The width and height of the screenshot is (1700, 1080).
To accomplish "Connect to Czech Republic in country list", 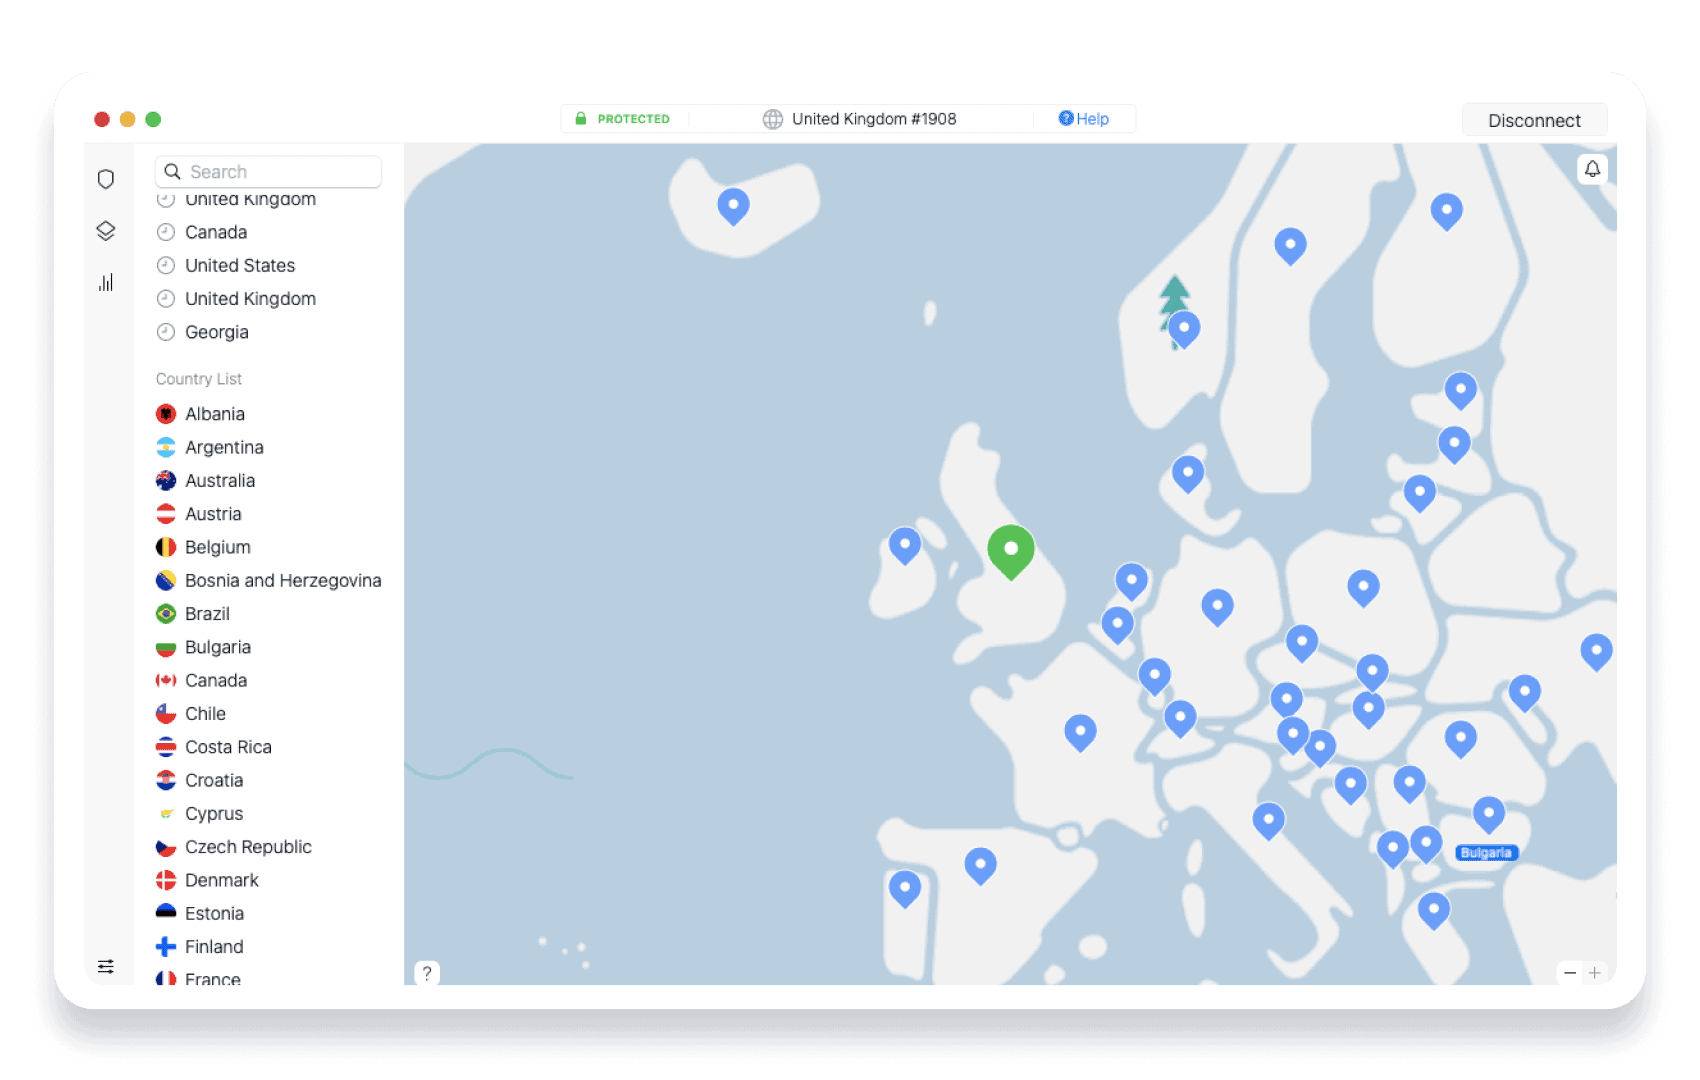I will tap(234, 847).
